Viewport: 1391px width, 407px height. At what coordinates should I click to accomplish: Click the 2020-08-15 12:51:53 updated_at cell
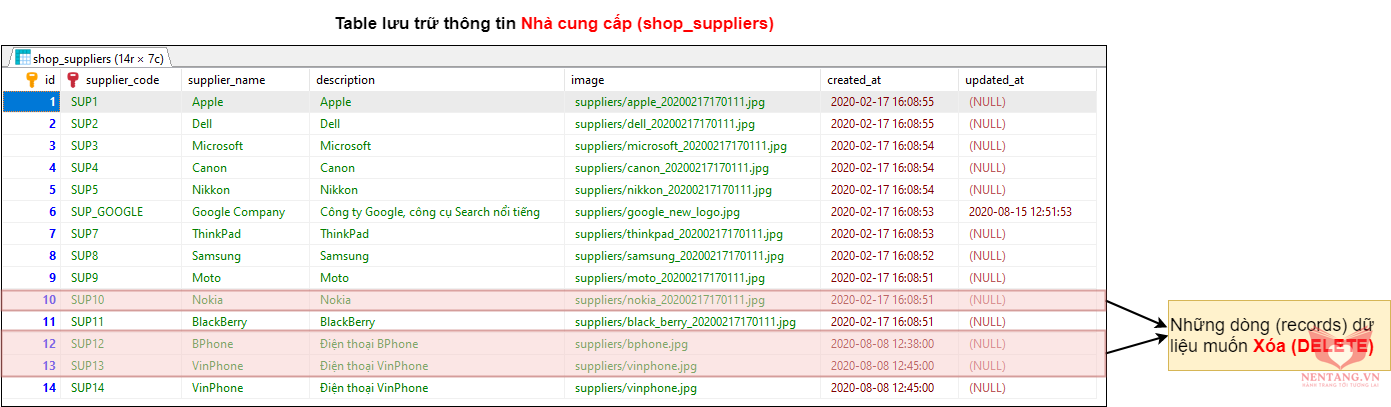1020,212
